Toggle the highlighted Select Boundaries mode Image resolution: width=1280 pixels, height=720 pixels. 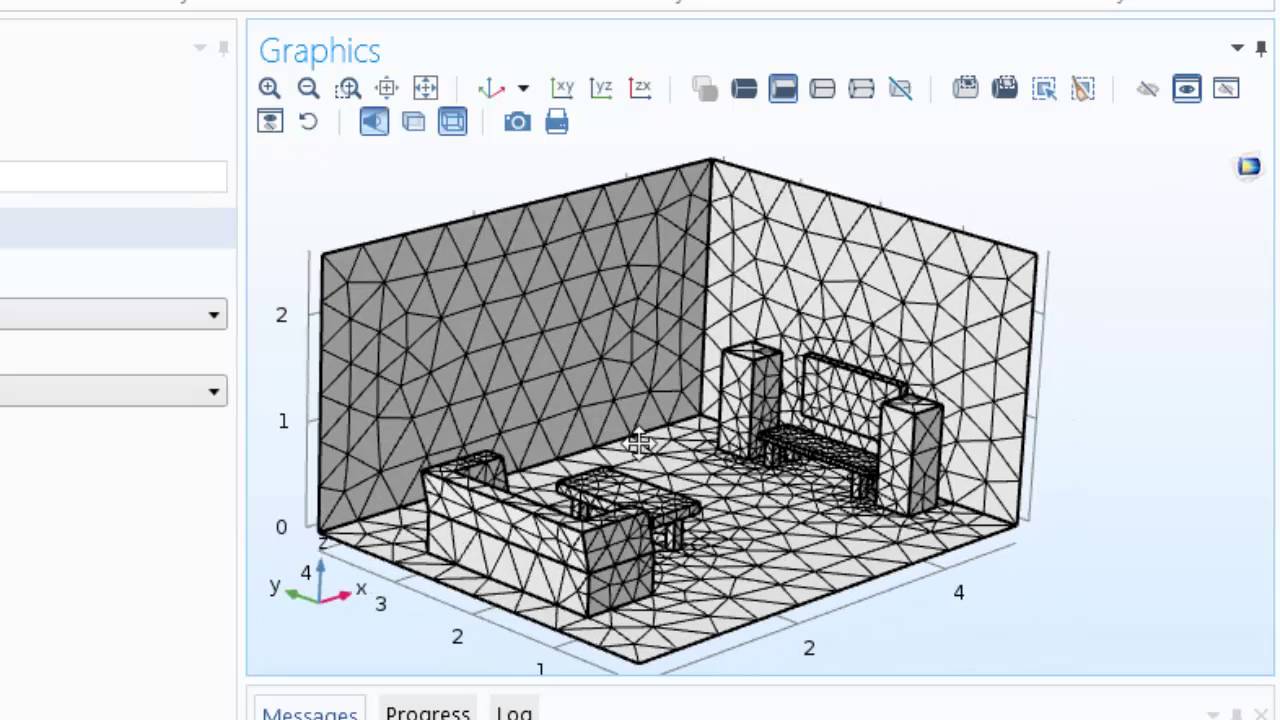point(783,88)
